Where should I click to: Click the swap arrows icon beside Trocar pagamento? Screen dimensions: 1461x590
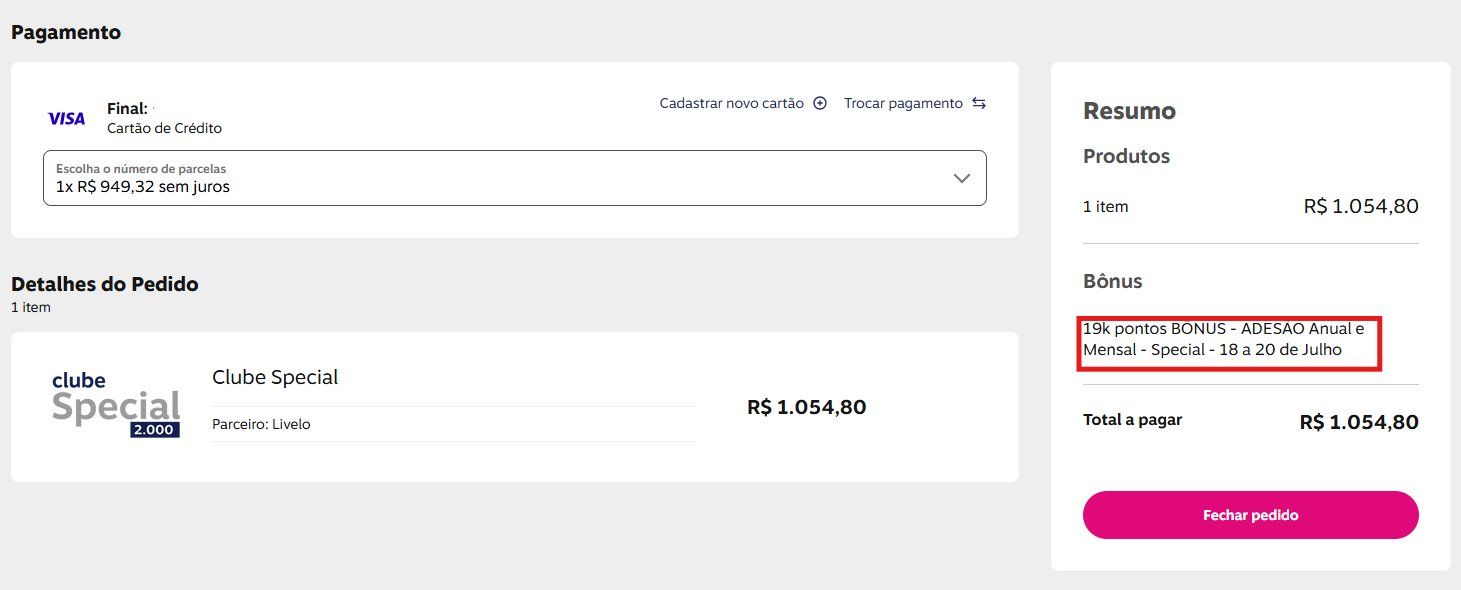tap(979, 103)
